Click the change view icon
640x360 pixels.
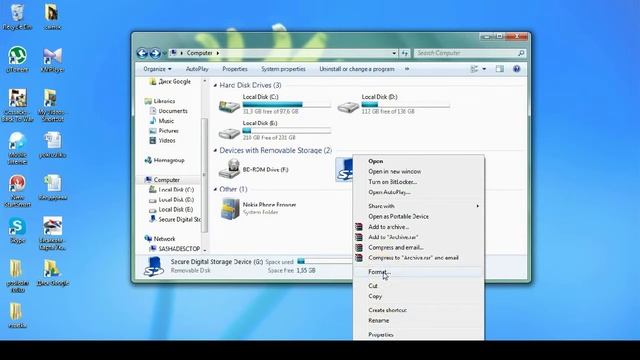coord(474,69)
